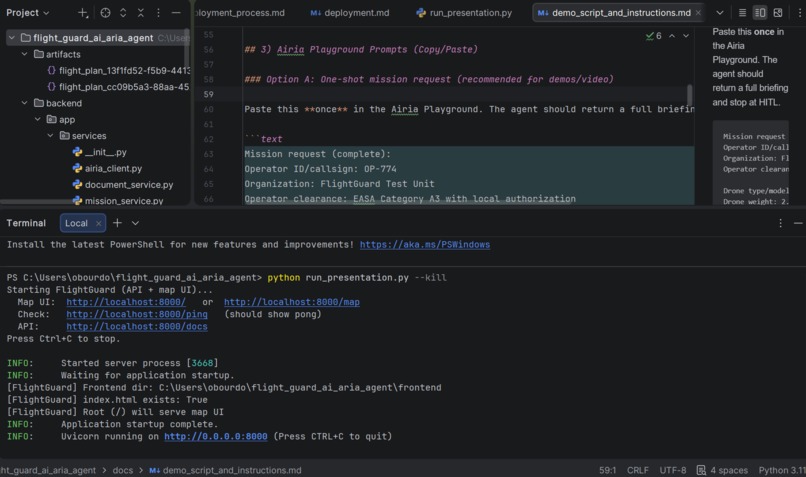Image resolution: width=806 pixels, height=477 pixels.
Task: Open the localhost:8000/map link
Action: (x=291, y=302)
